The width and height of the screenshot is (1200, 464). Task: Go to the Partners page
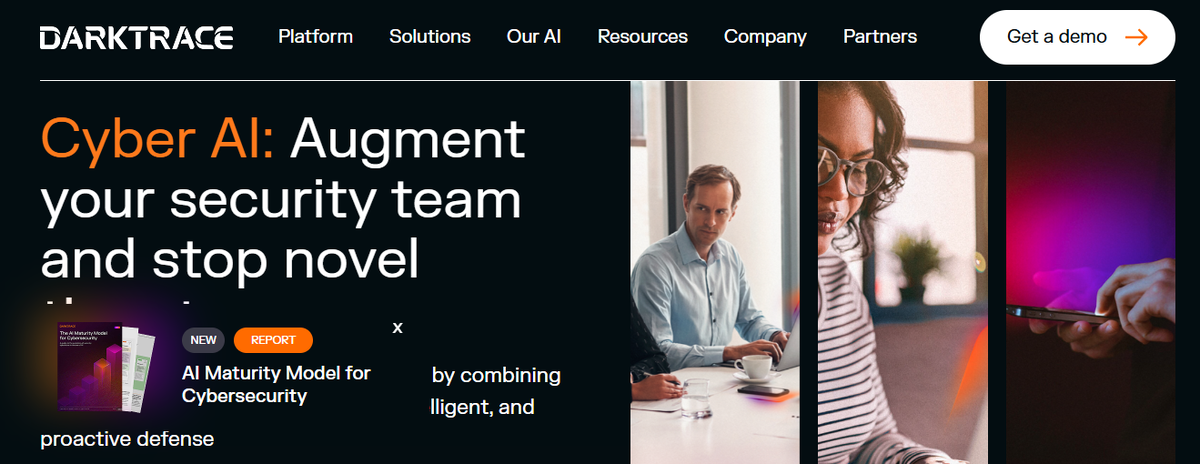coord(880,37)
